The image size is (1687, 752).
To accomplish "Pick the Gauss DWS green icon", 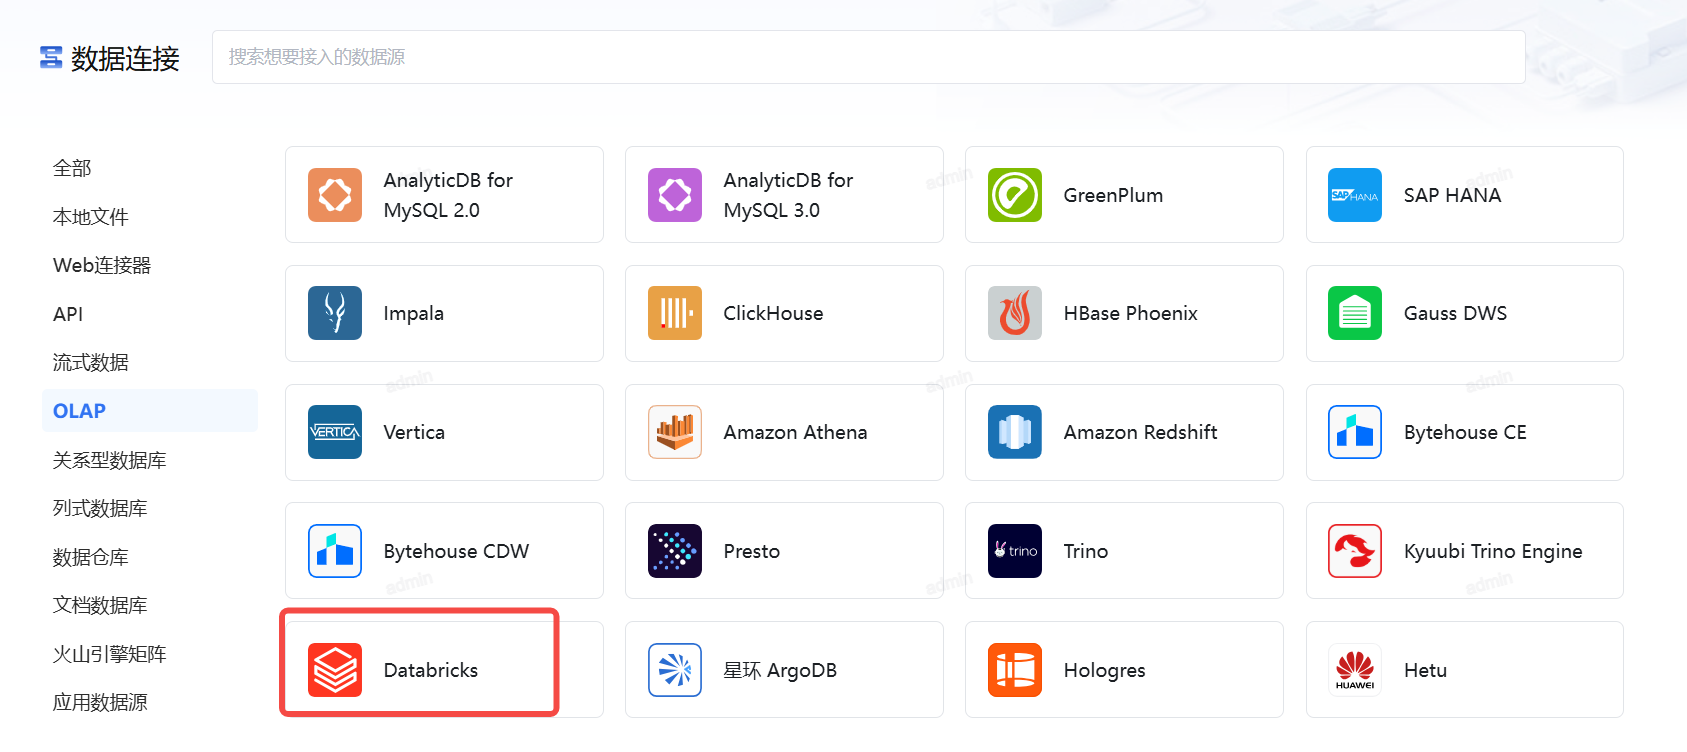I will 1355,313.
